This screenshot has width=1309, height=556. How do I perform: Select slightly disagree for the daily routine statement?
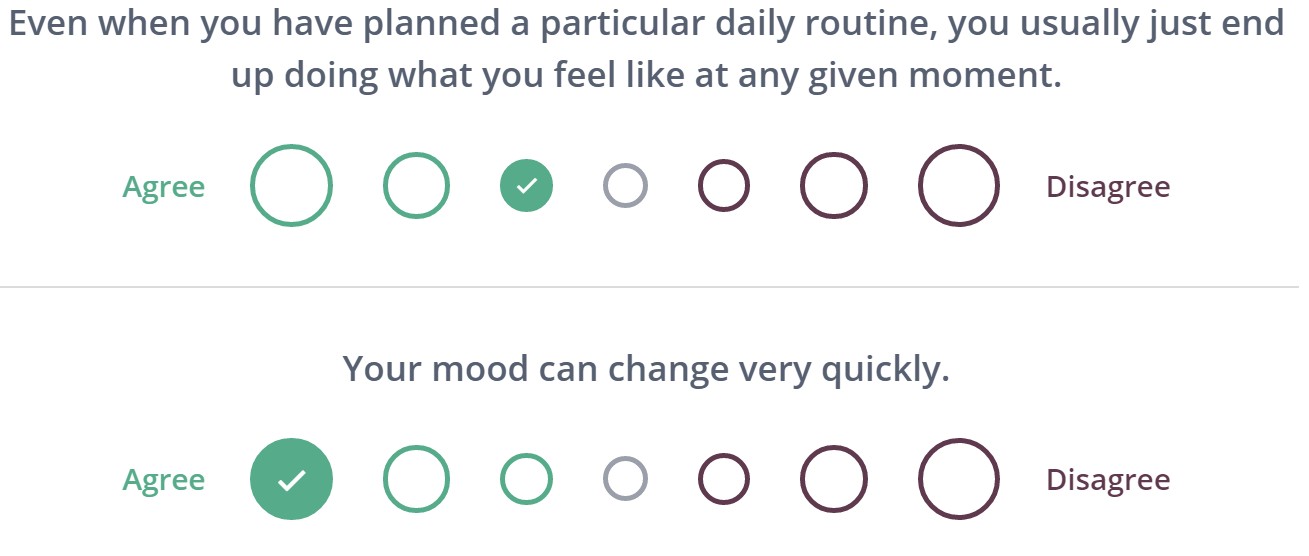[723, 186]
